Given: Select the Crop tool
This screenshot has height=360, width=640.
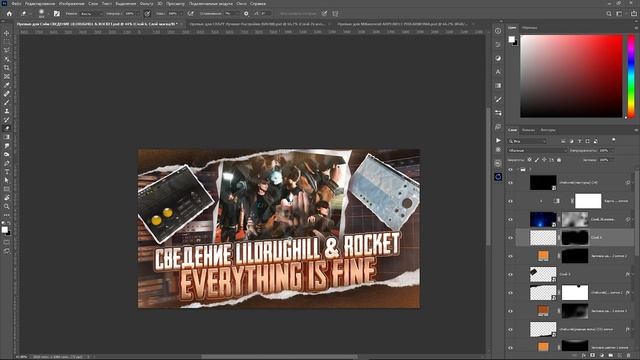Looking at the screenshot, I should tap(7, 68).
